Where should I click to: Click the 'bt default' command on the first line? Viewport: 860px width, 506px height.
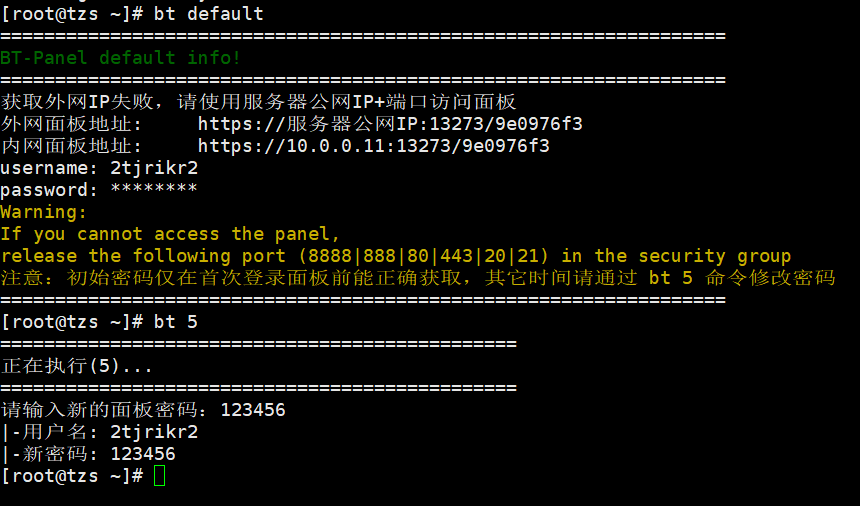pos(209,14)
